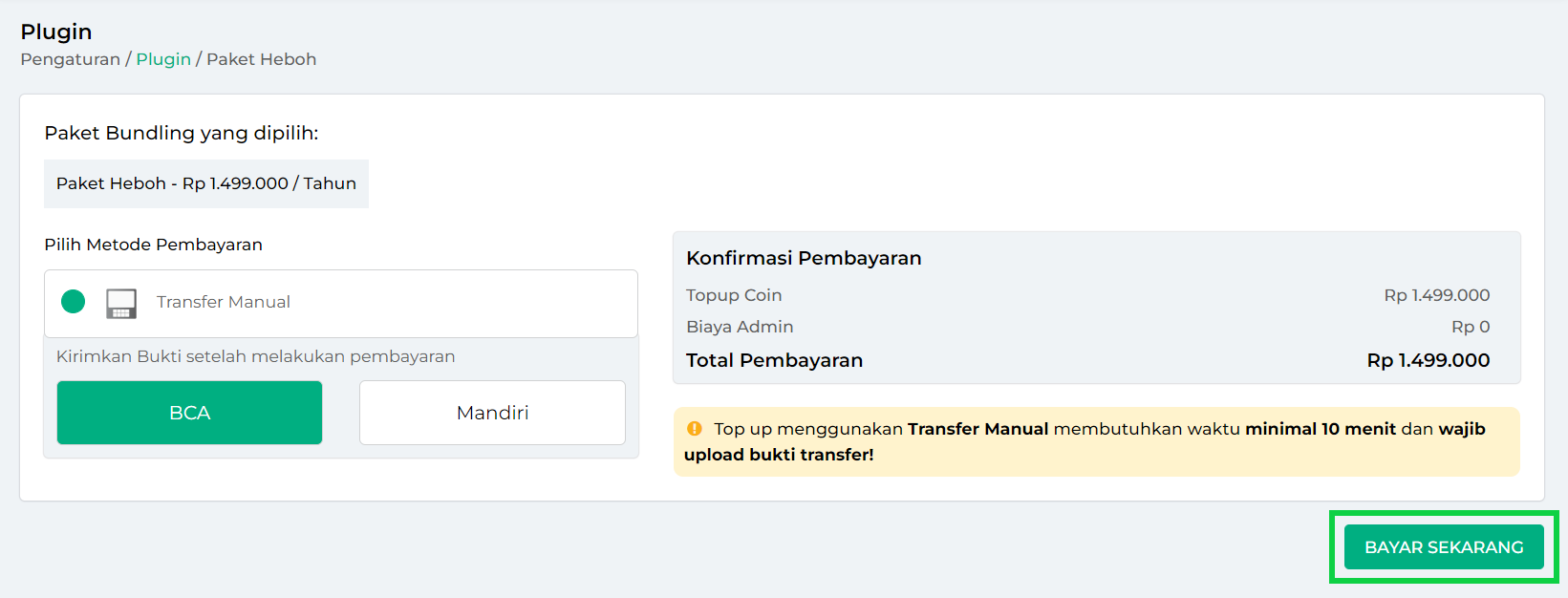Screen dimensions: 1568x598
Task: Click the Paket Heboh price badge
Action: coord(206,183)
